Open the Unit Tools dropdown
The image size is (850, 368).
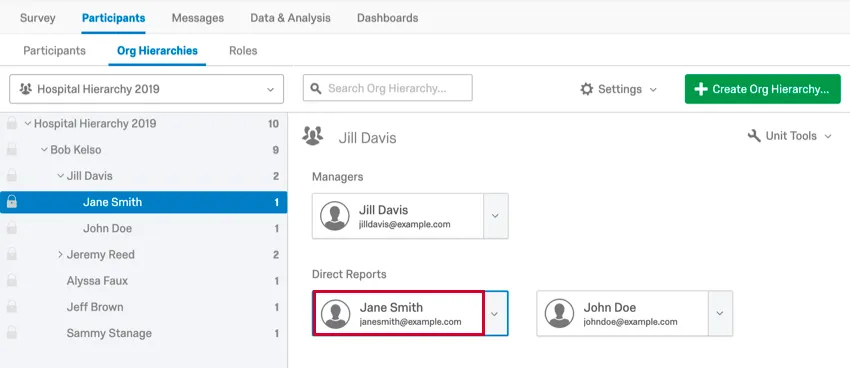tap(789, 135)
